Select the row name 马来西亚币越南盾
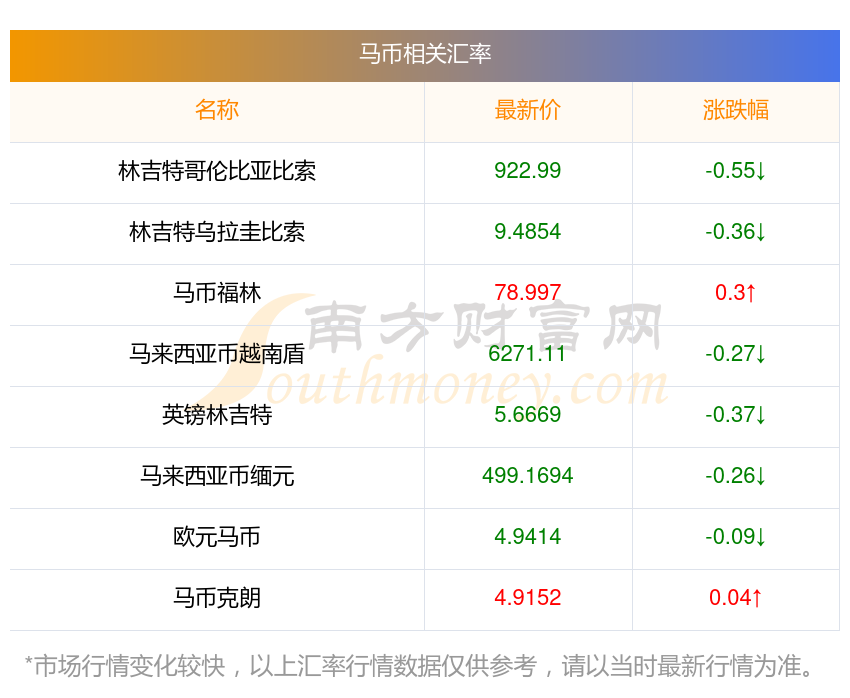This screenshot has width=850, height=698. point(217,354)
